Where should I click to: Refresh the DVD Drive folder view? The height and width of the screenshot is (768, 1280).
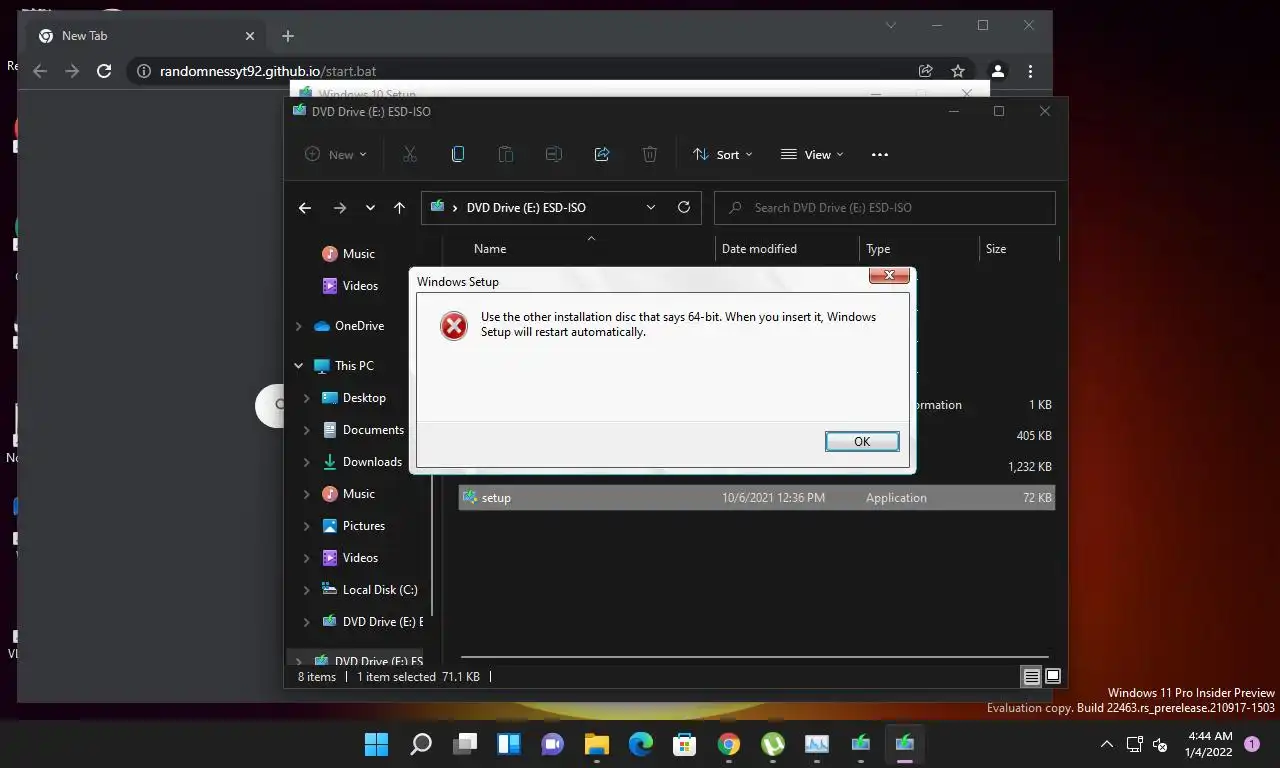coord(684,208)
